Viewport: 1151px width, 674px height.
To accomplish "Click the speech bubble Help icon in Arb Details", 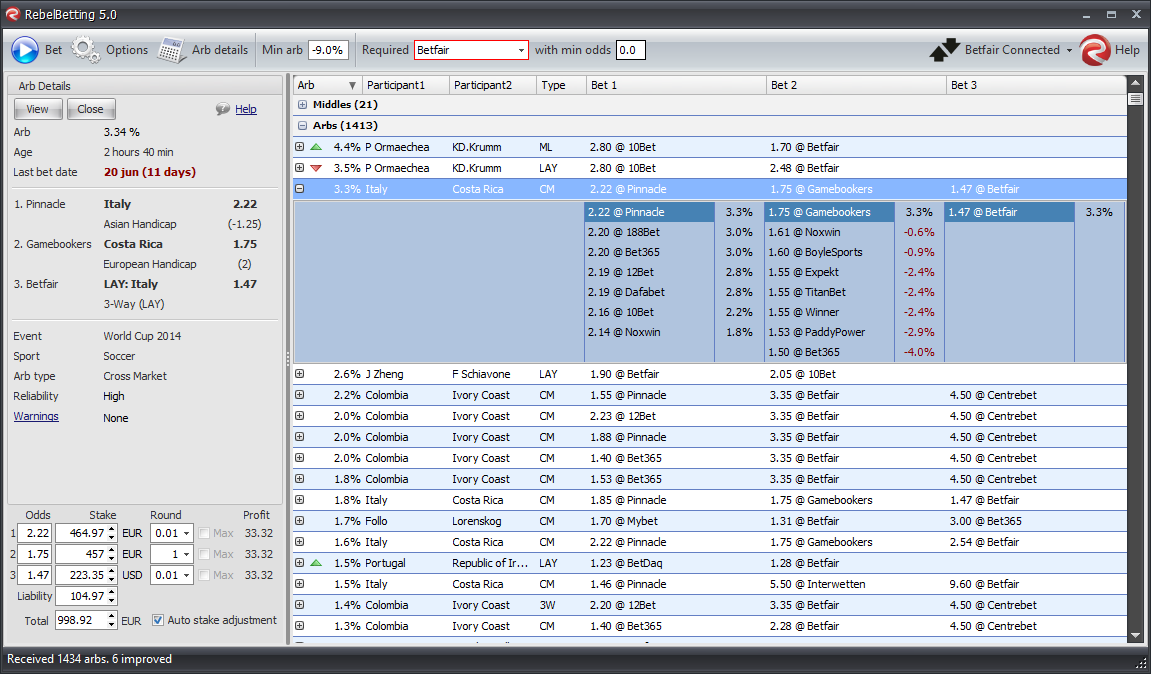I will (x=223, y=110).
